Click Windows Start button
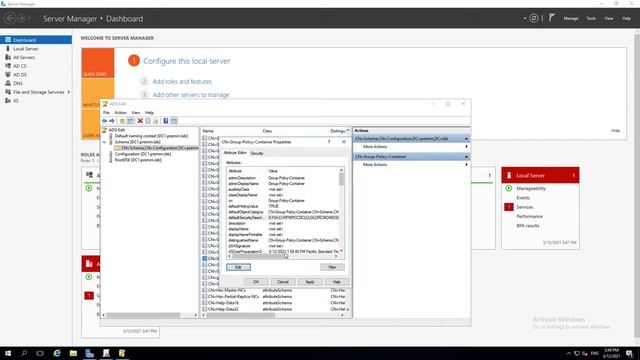Screen dimensions: 640x360 click(x=8, y=353)
